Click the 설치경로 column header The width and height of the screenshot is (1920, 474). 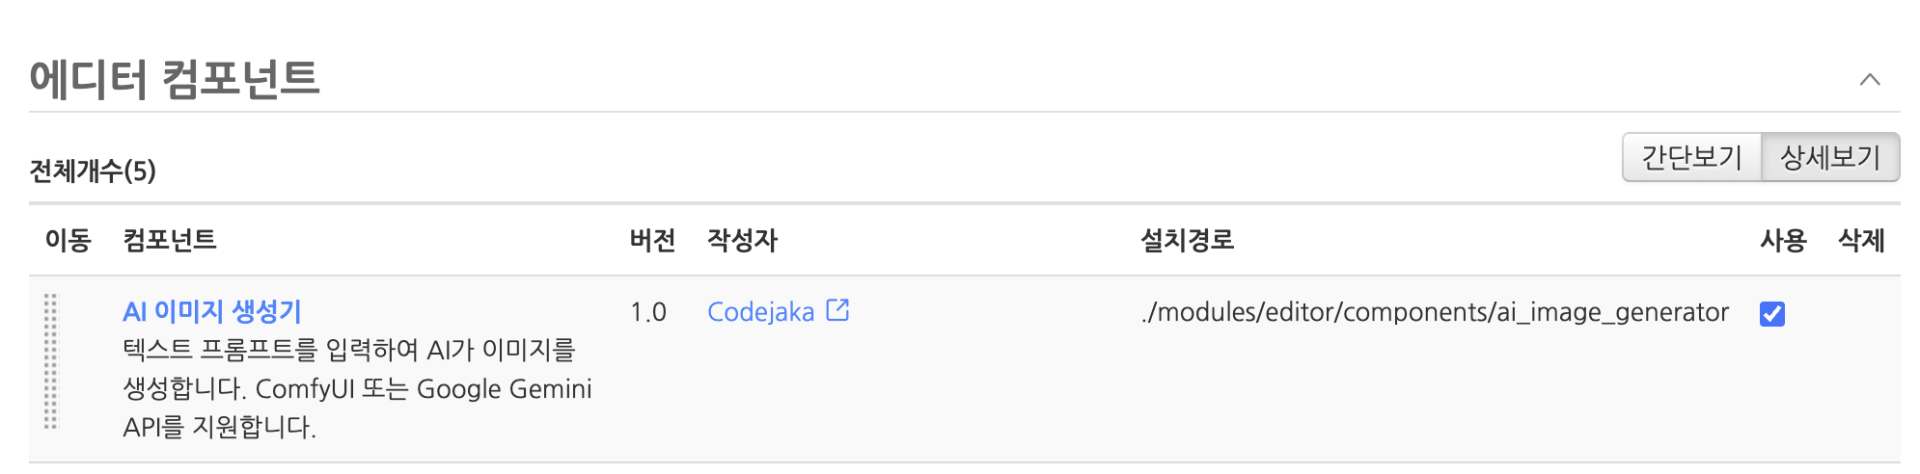click(x=1187, y=240)
